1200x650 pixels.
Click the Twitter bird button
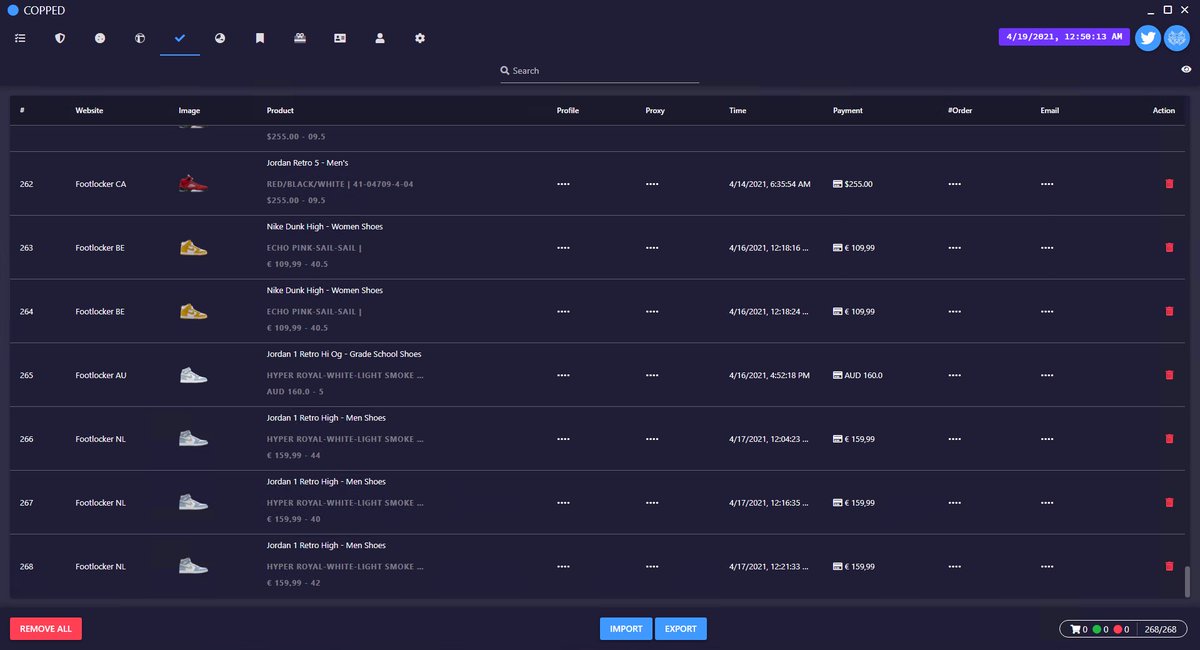click(x=1148, y=38)
